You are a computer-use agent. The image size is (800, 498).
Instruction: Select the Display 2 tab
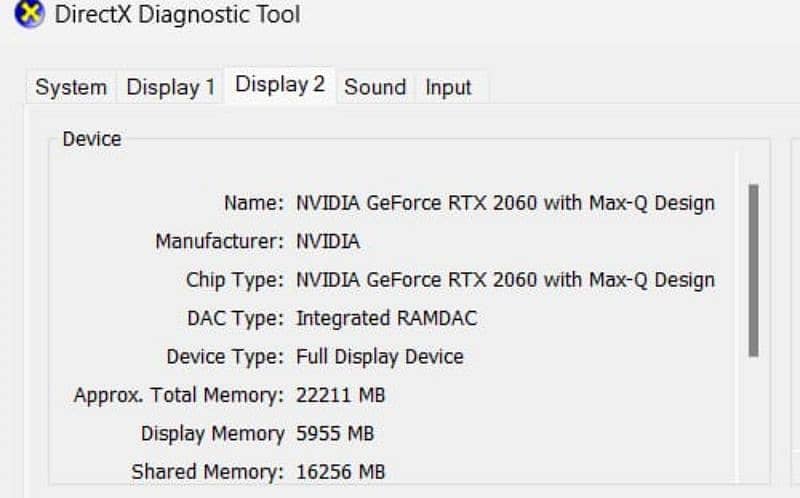coord(280,85)
